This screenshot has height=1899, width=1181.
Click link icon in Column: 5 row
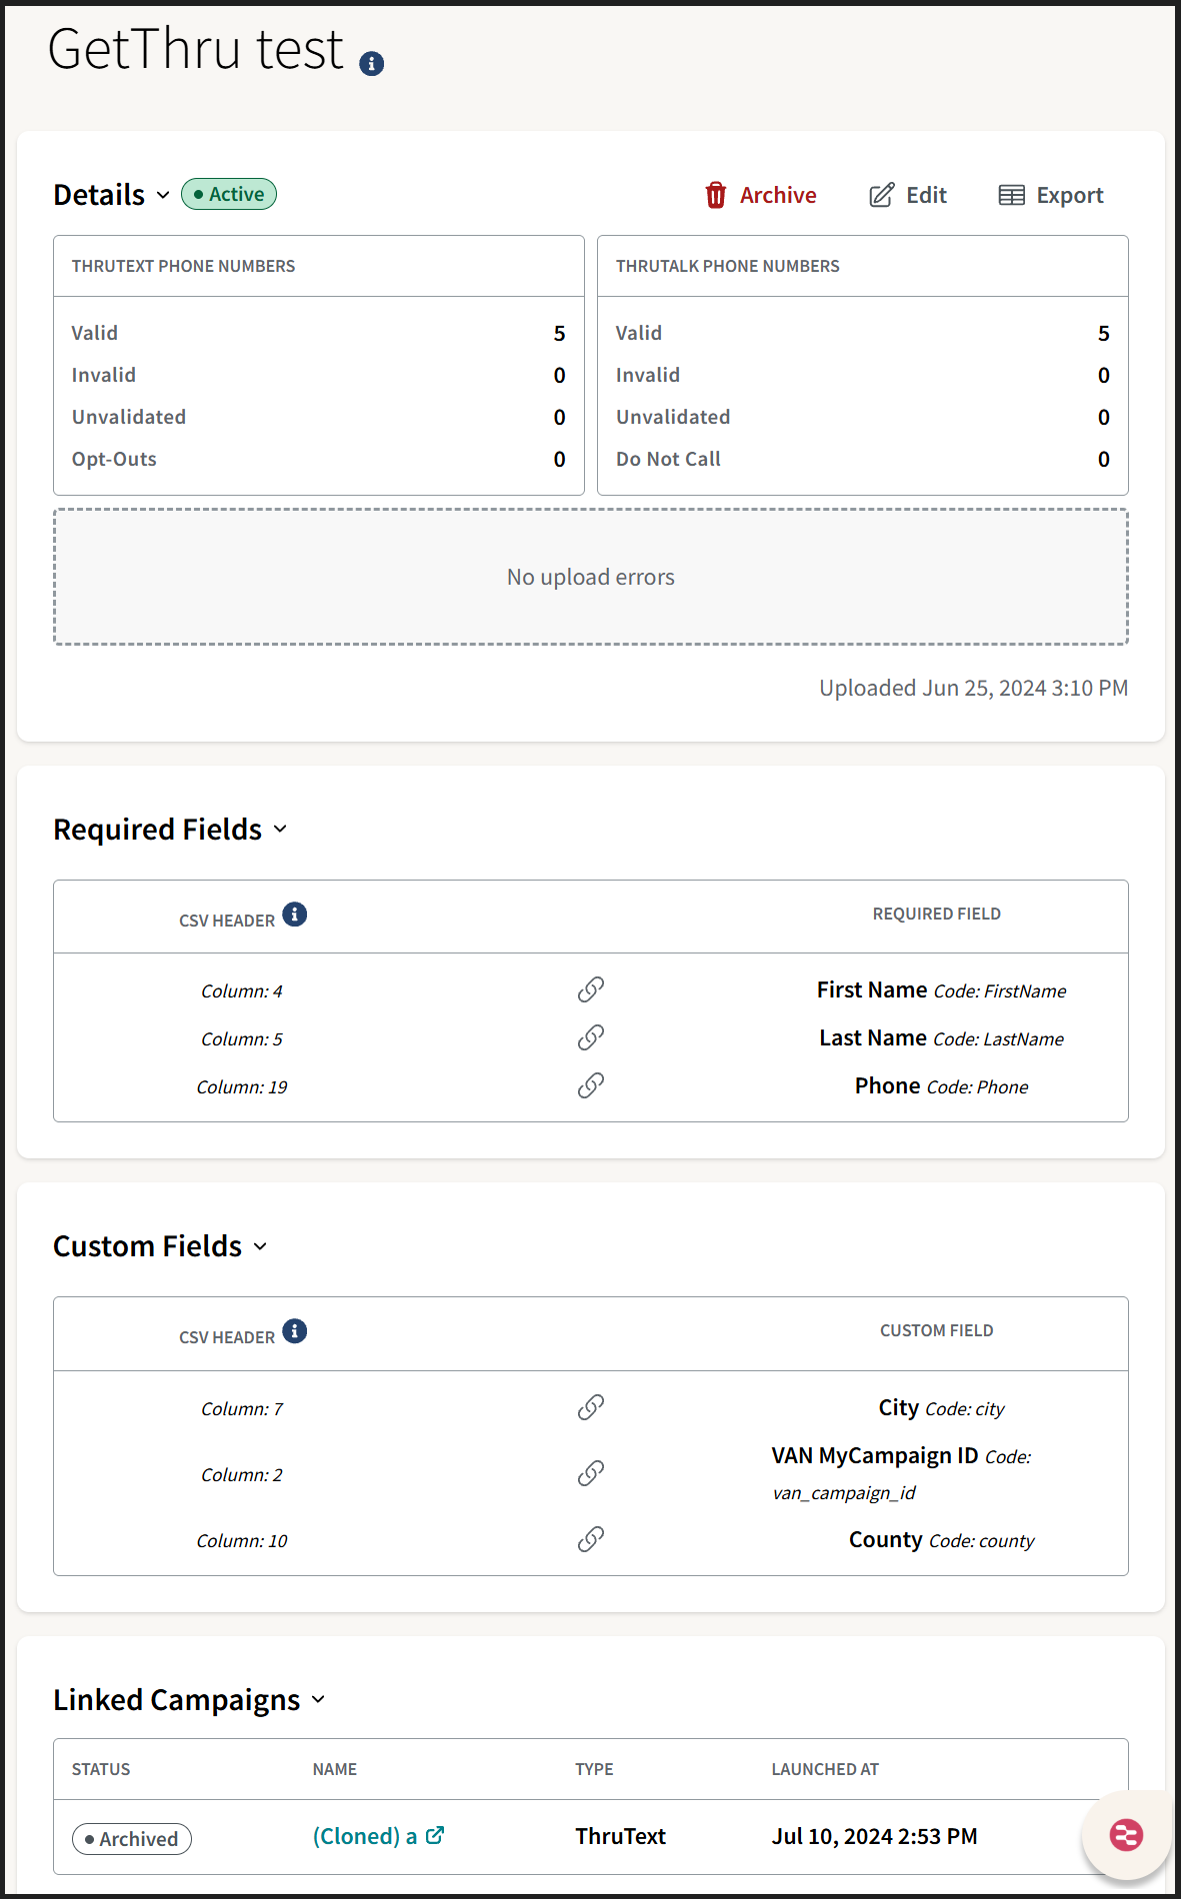pyautogui.click(x=591, y=1038)
